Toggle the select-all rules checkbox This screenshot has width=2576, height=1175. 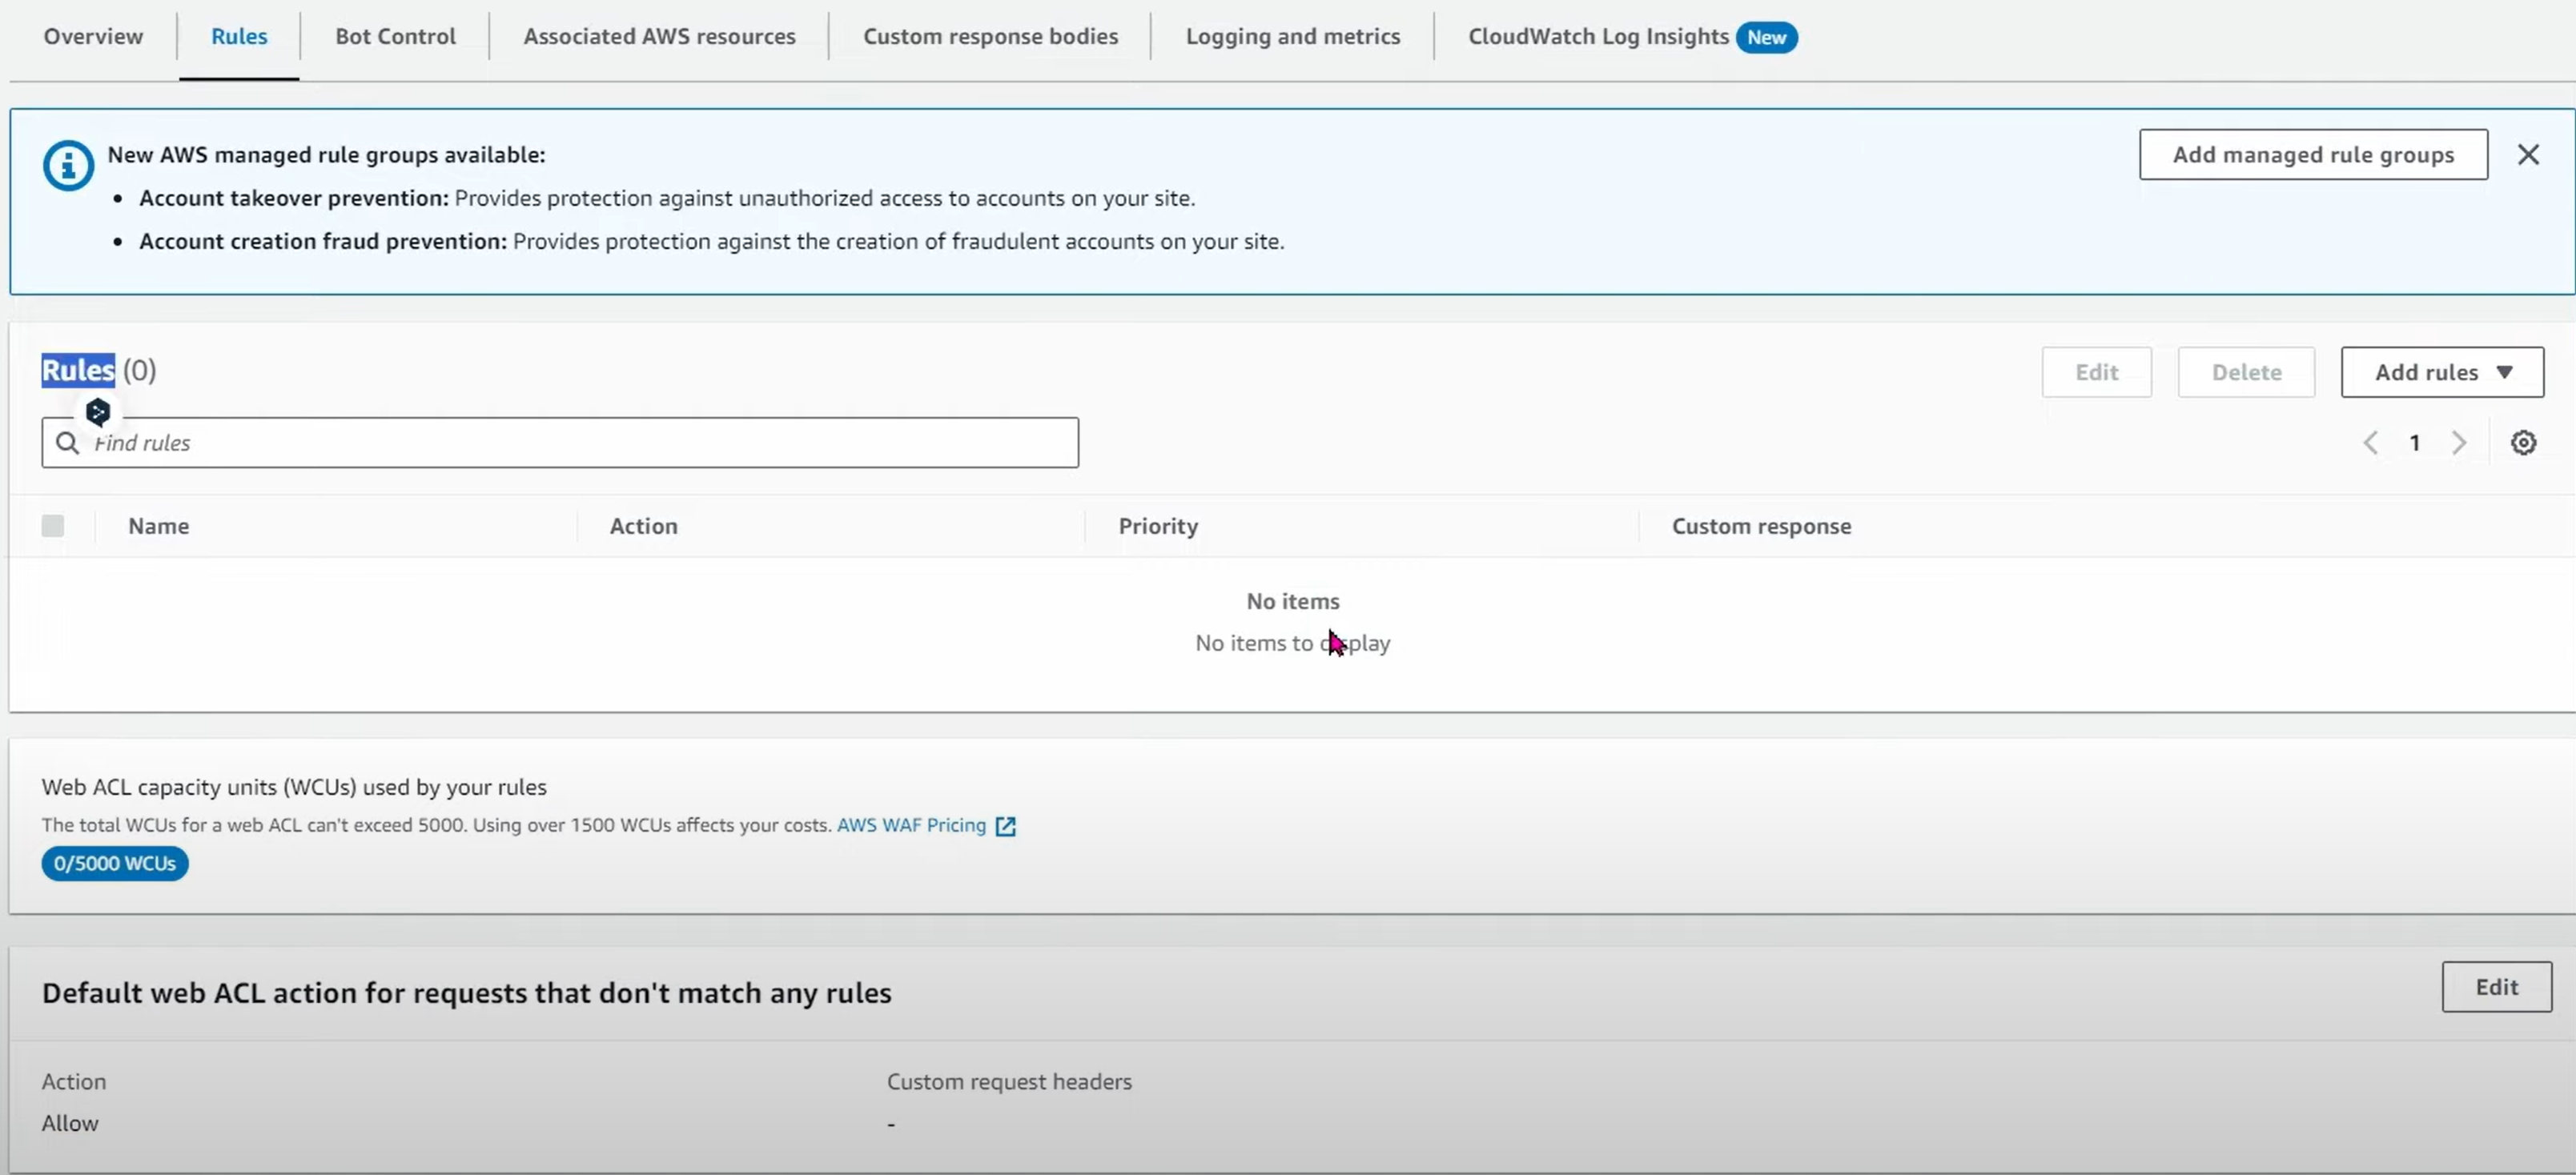[x=53, y=526]
